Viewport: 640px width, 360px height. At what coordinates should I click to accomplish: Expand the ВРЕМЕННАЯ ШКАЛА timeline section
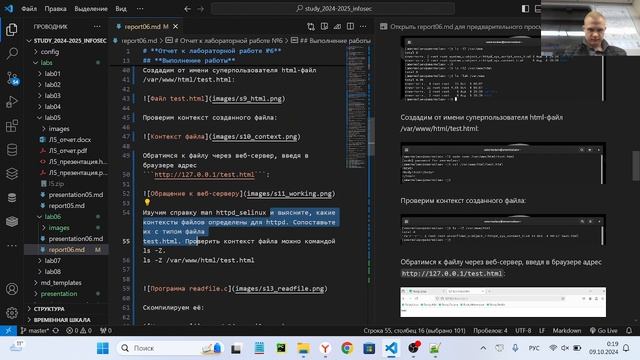coord(62,320)
